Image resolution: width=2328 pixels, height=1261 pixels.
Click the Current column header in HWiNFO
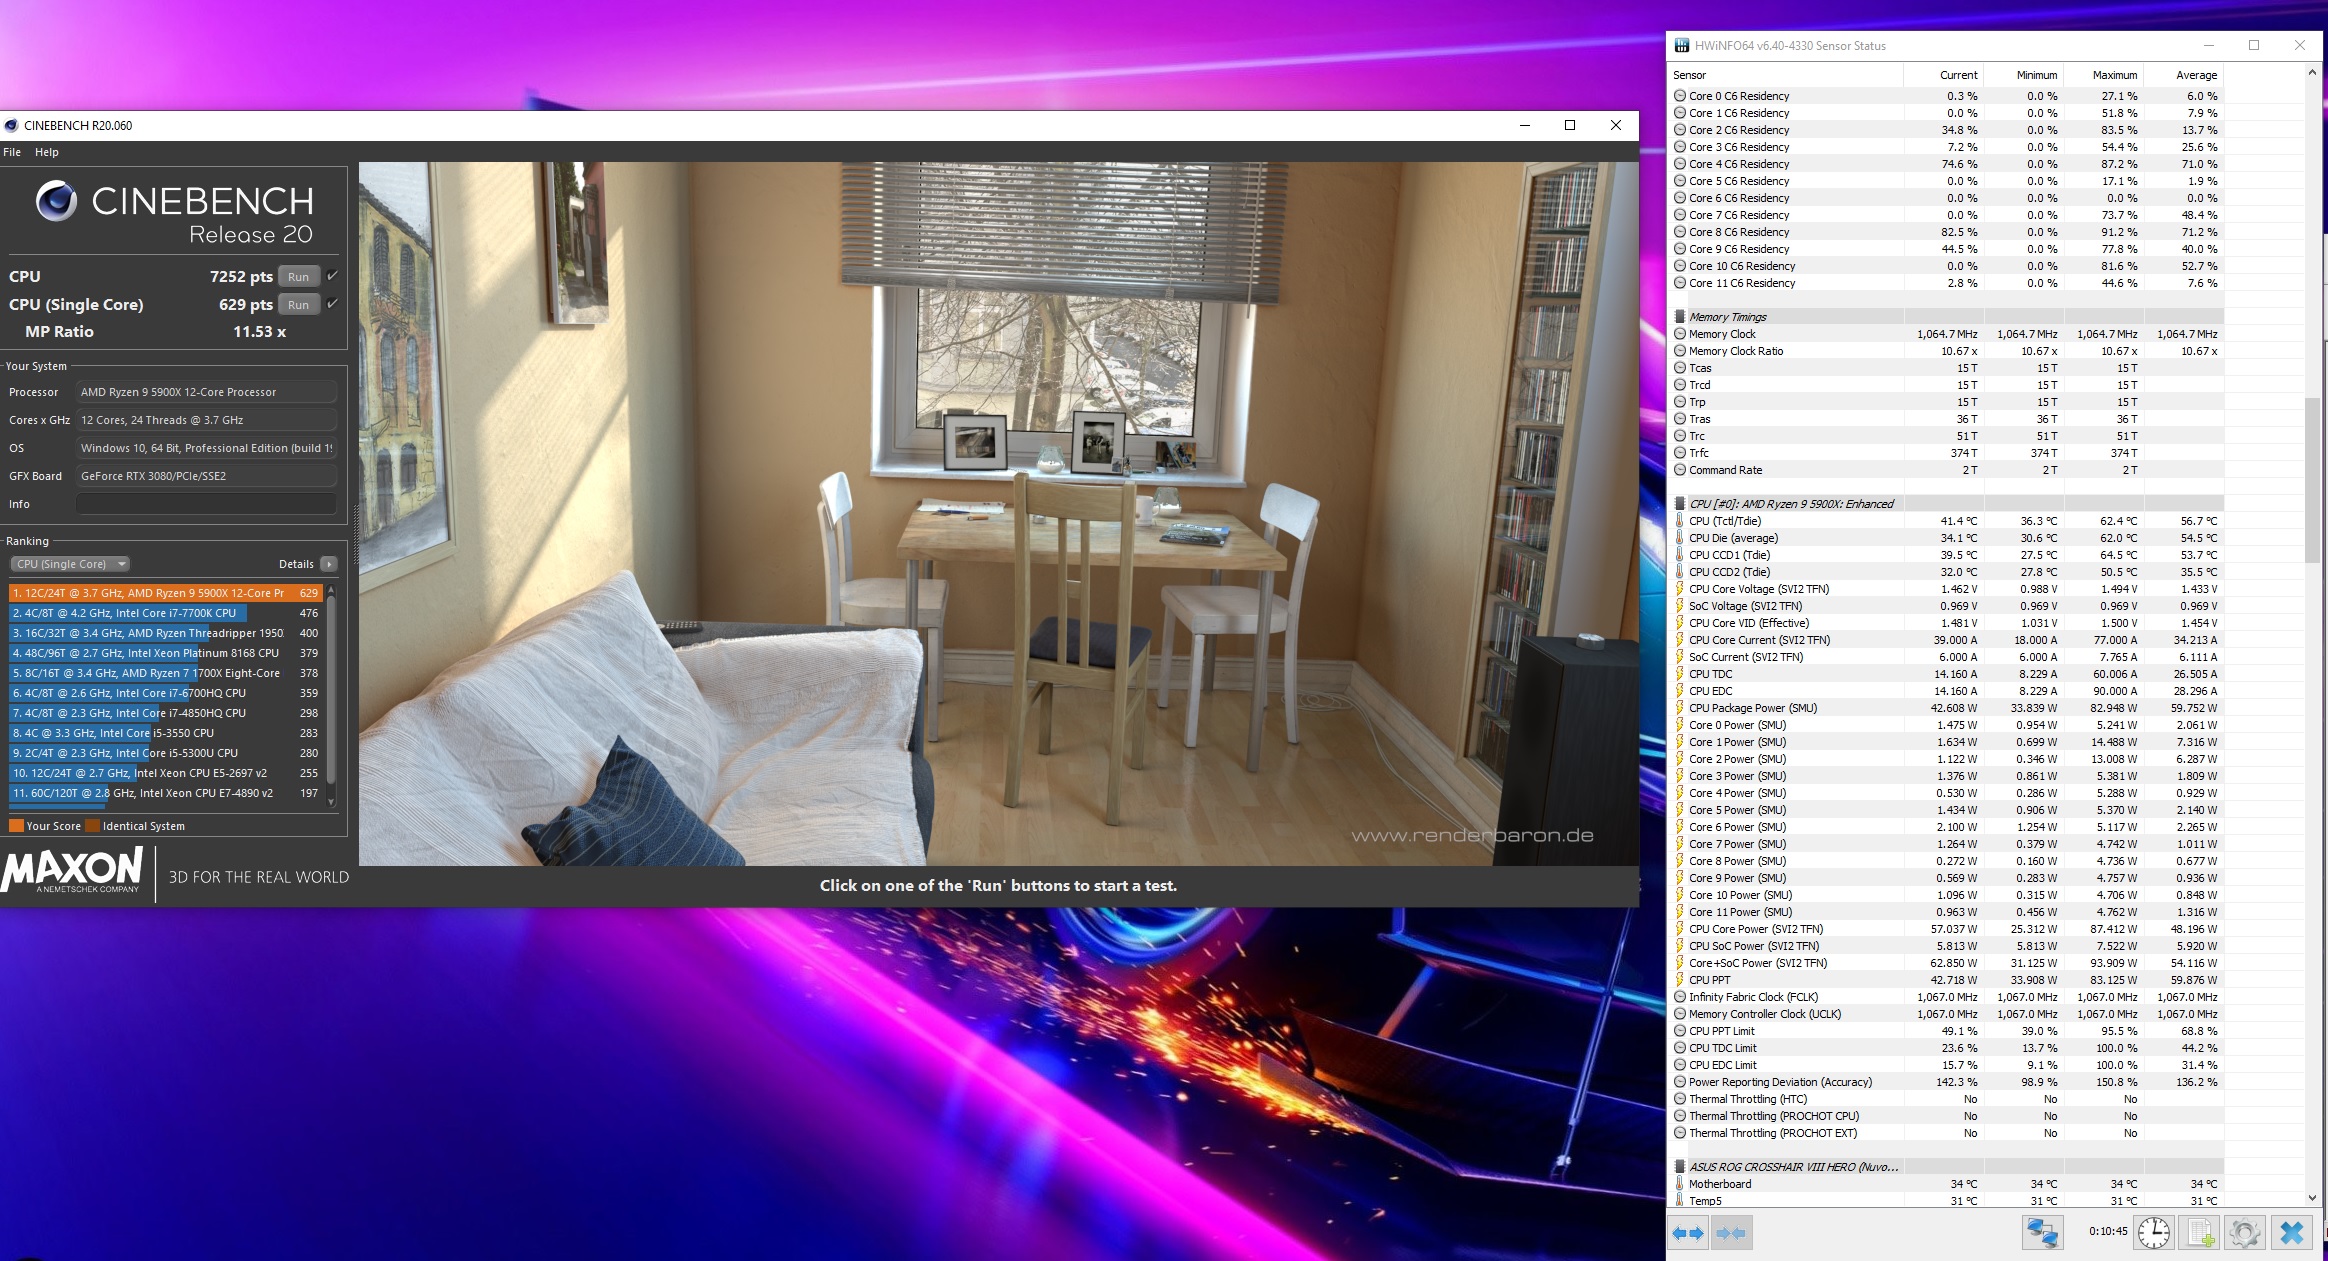1943,75
